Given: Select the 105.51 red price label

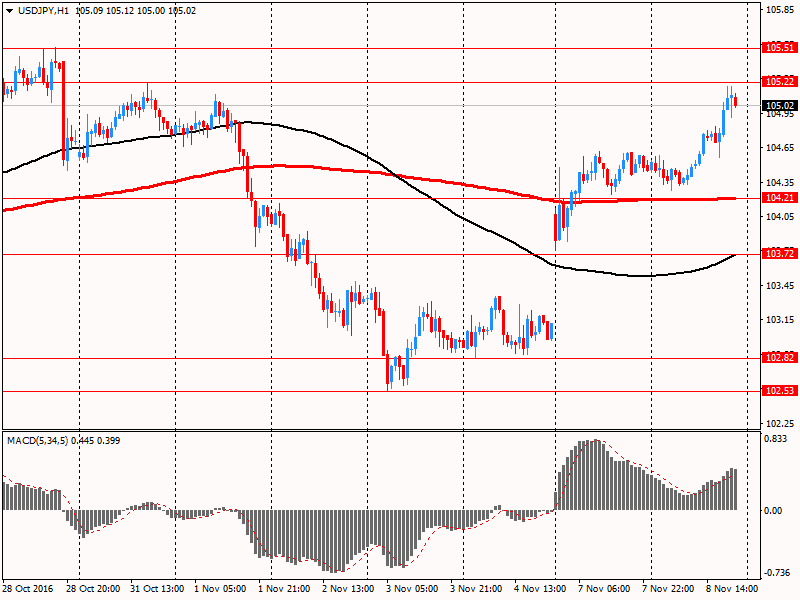Looking at the screenshot, I should pyautogui.click(x=779, y=47).
